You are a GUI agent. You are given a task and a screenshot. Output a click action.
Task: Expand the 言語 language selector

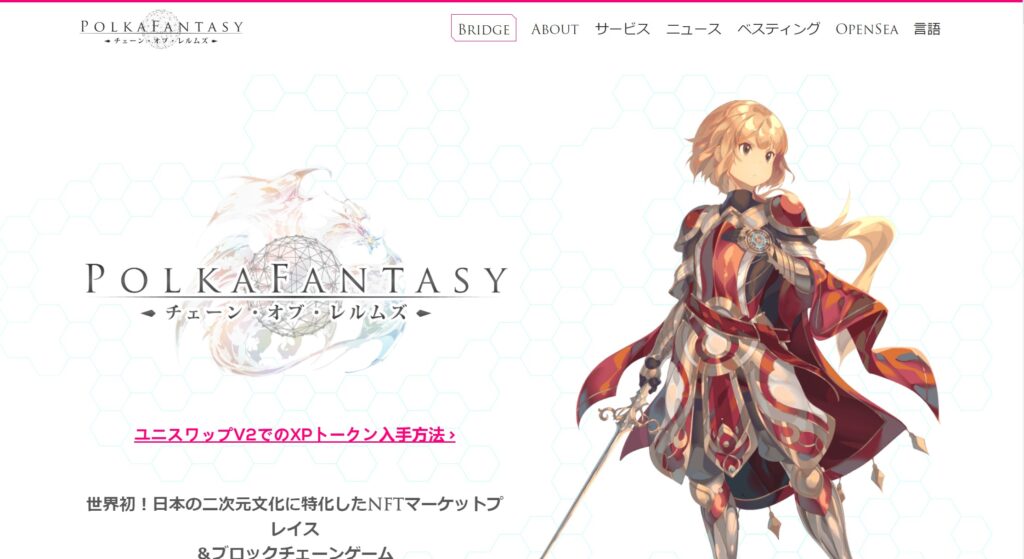coord(927,29)
